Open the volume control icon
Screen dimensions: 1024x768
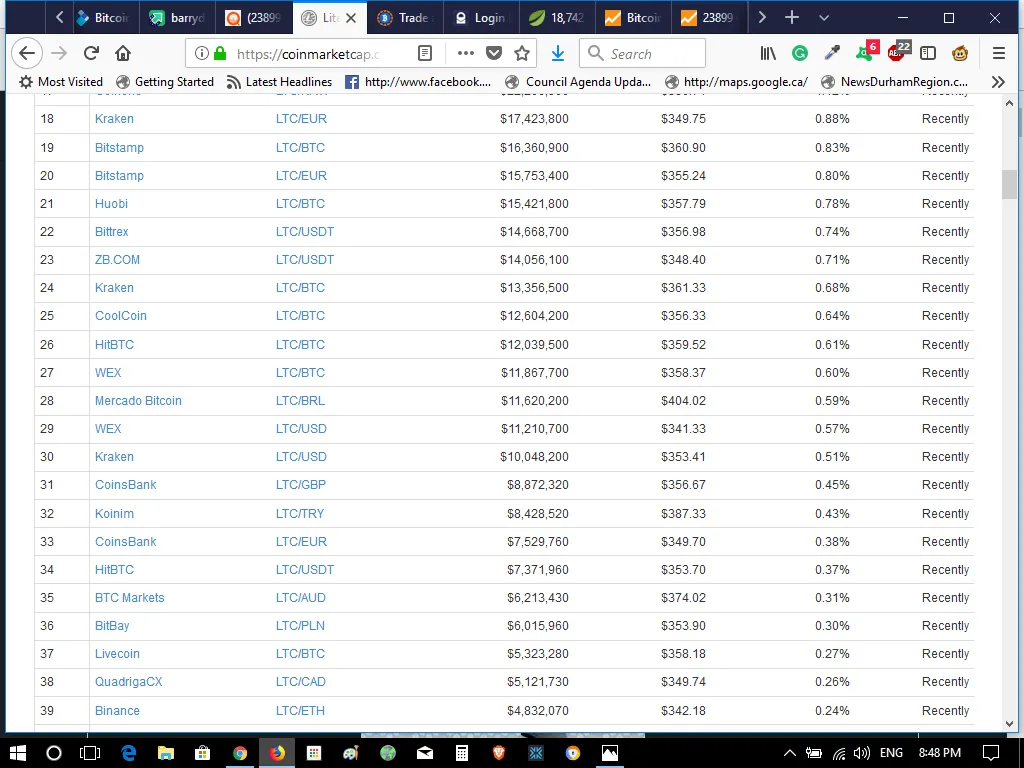862,753
